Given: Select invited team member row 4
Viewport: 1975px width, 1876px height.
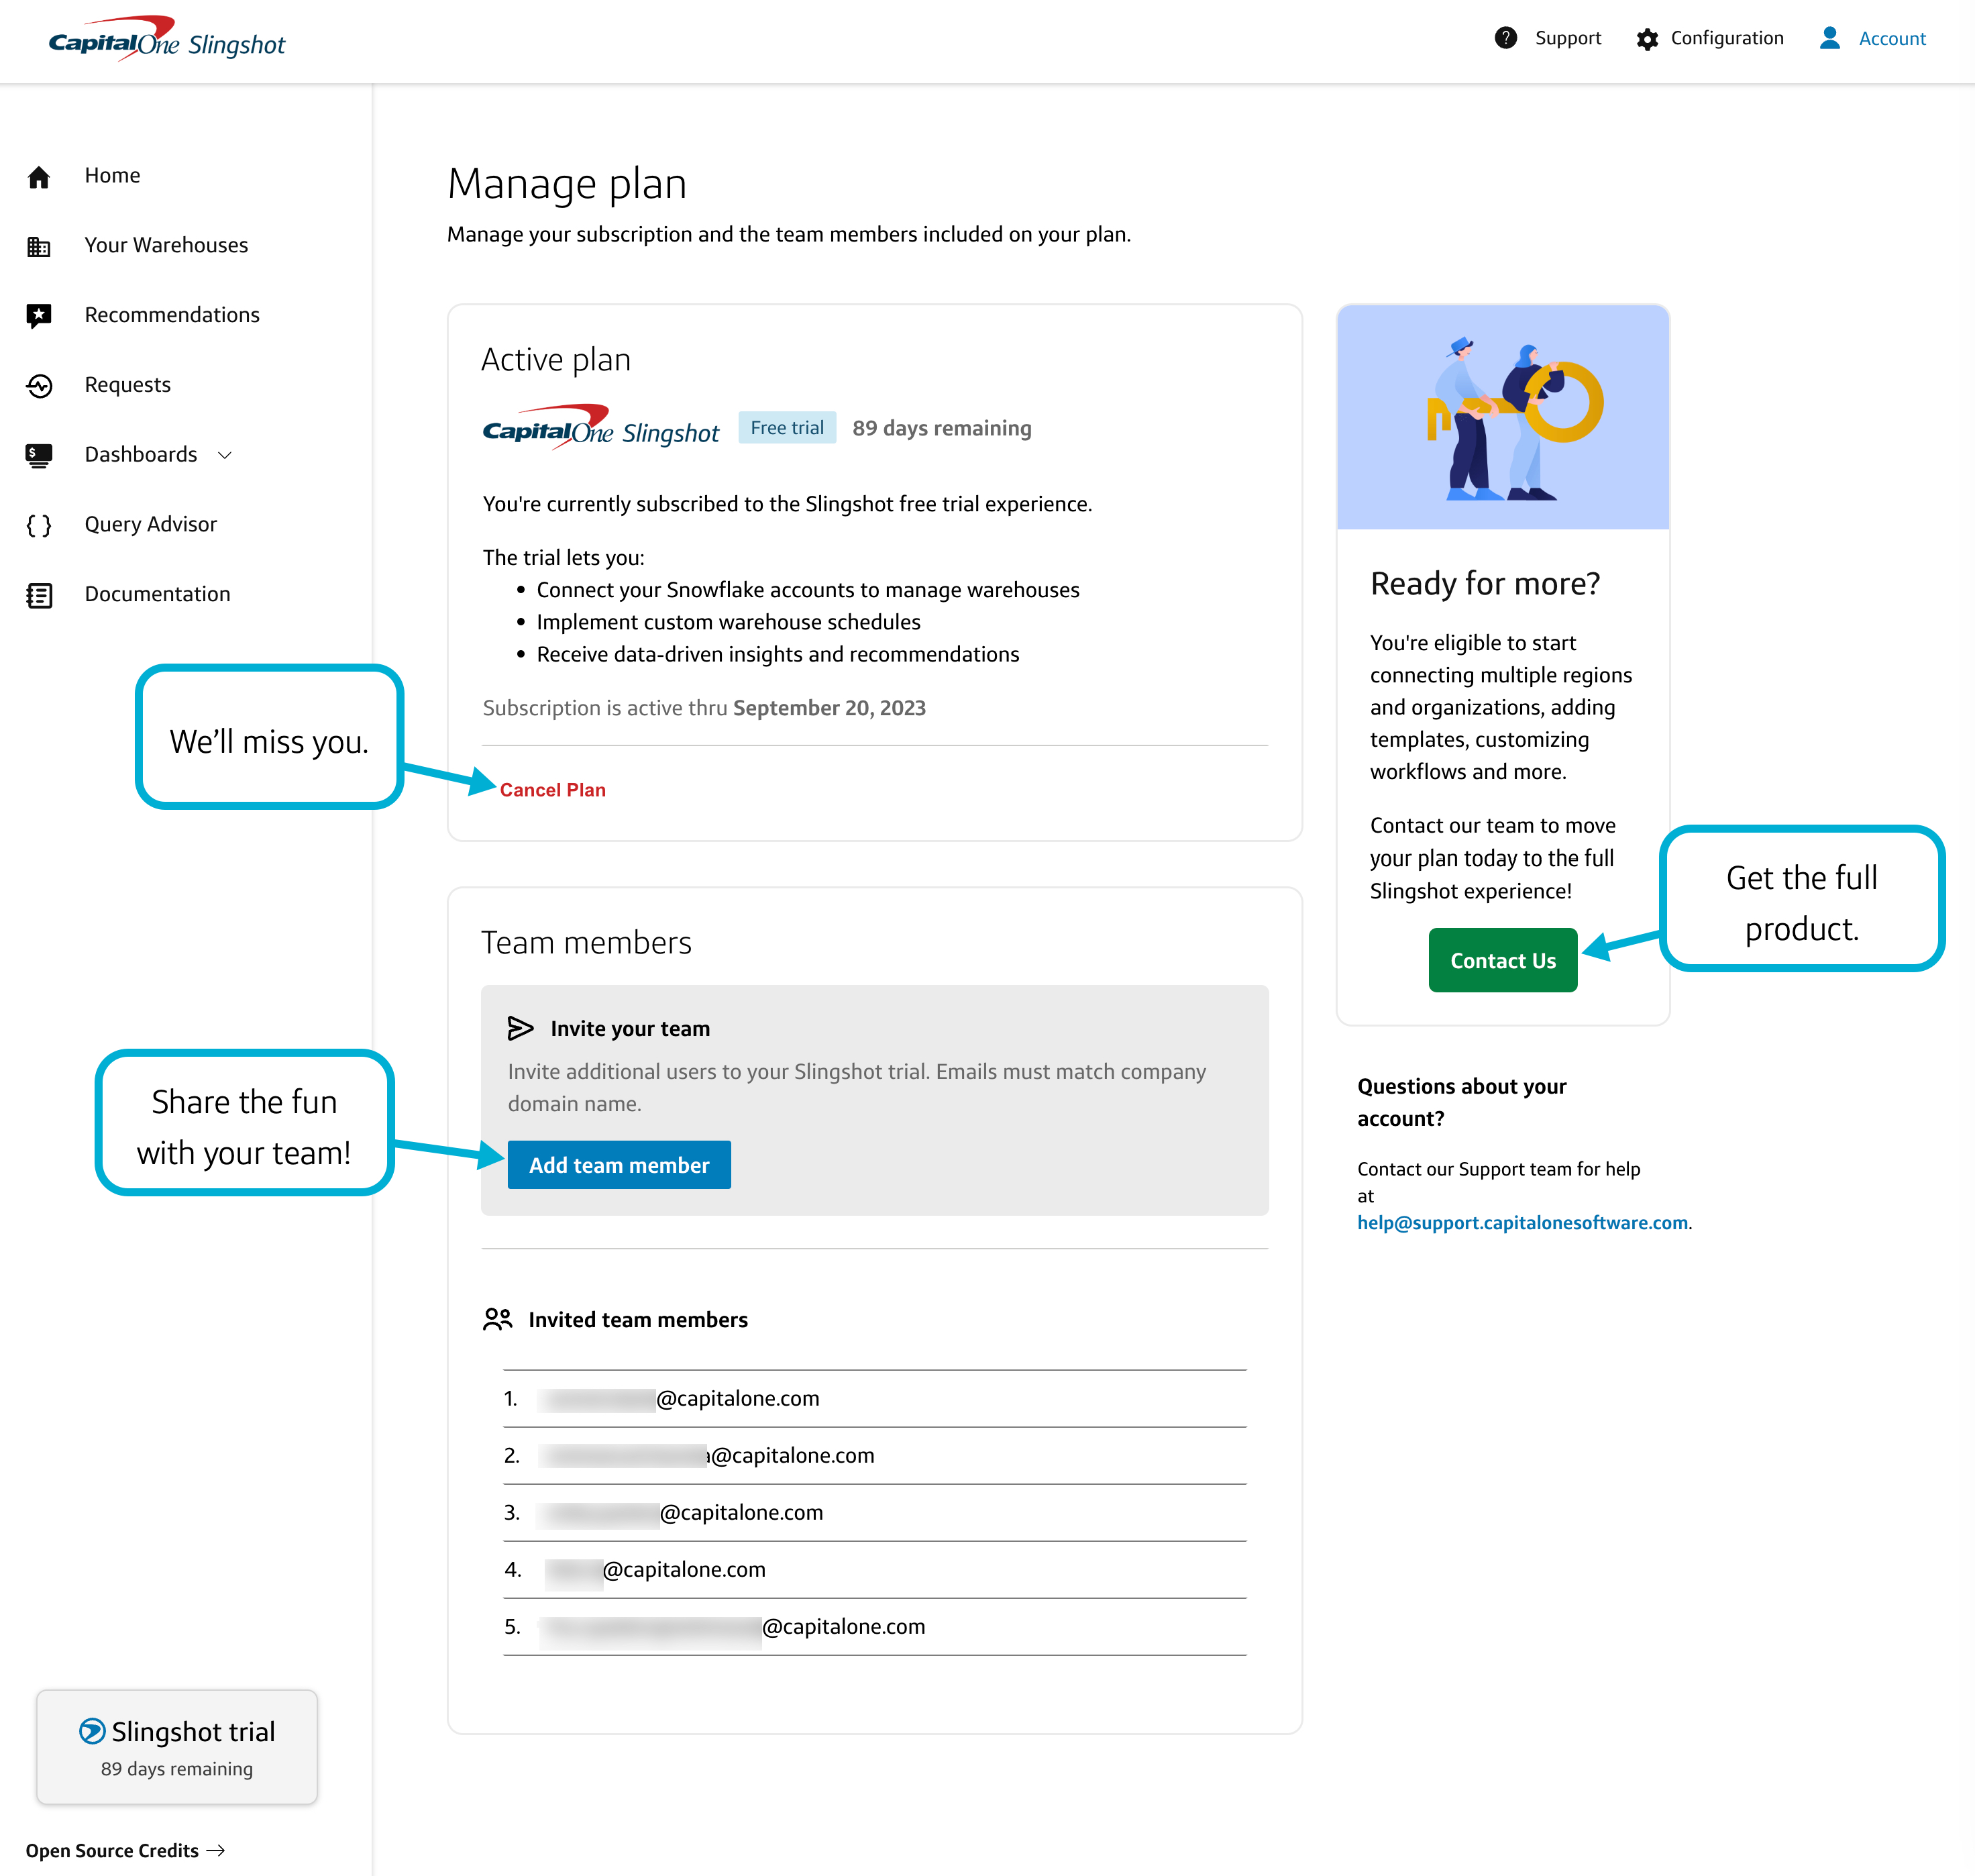Looking at the screenshot, I should pyautogui.click(x=875, y=1569).
